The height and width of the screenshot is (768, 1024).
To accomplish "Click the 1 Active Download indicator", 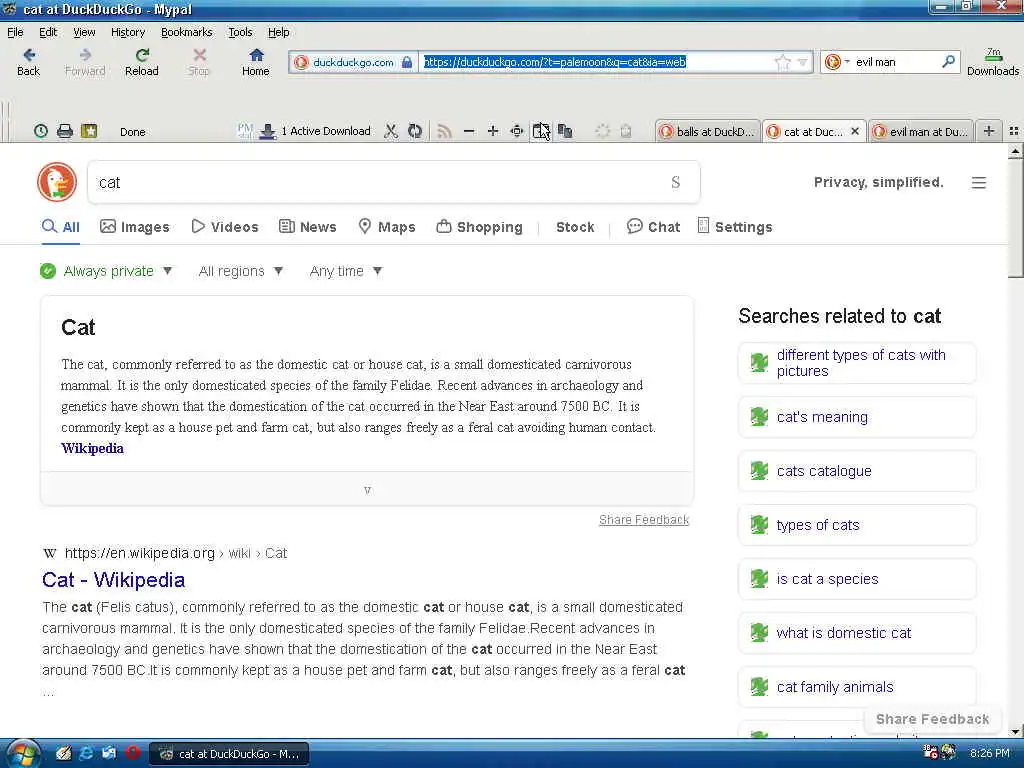I will pos(315,131).
